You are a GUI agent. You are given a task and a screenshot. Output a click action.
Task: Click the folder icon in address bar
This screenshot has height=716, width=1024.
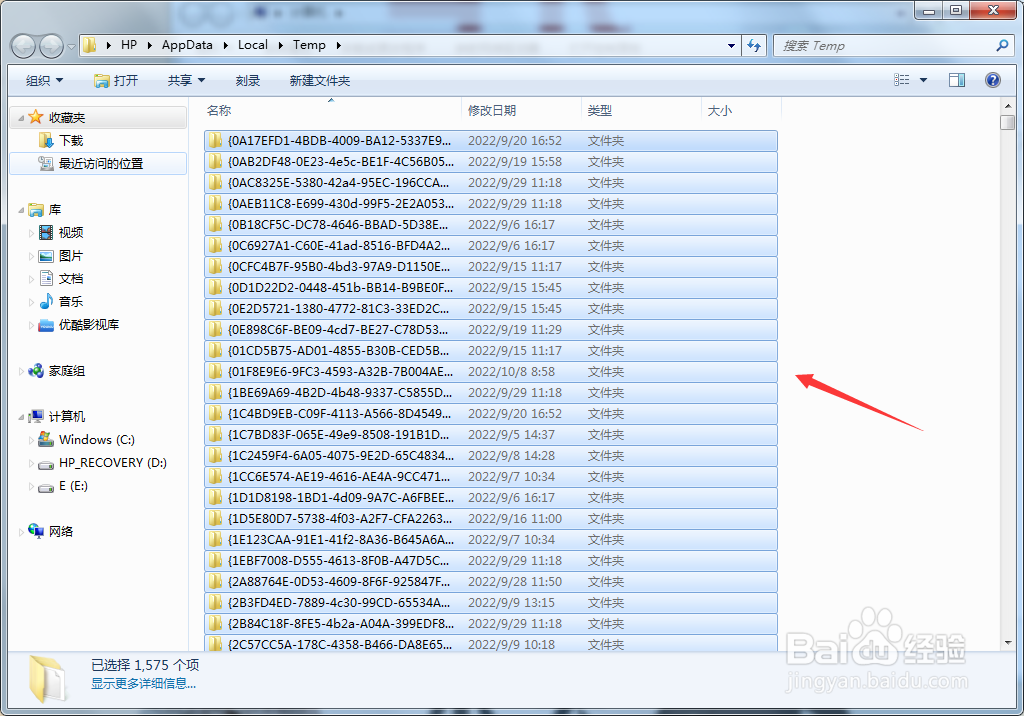[90, 45]
